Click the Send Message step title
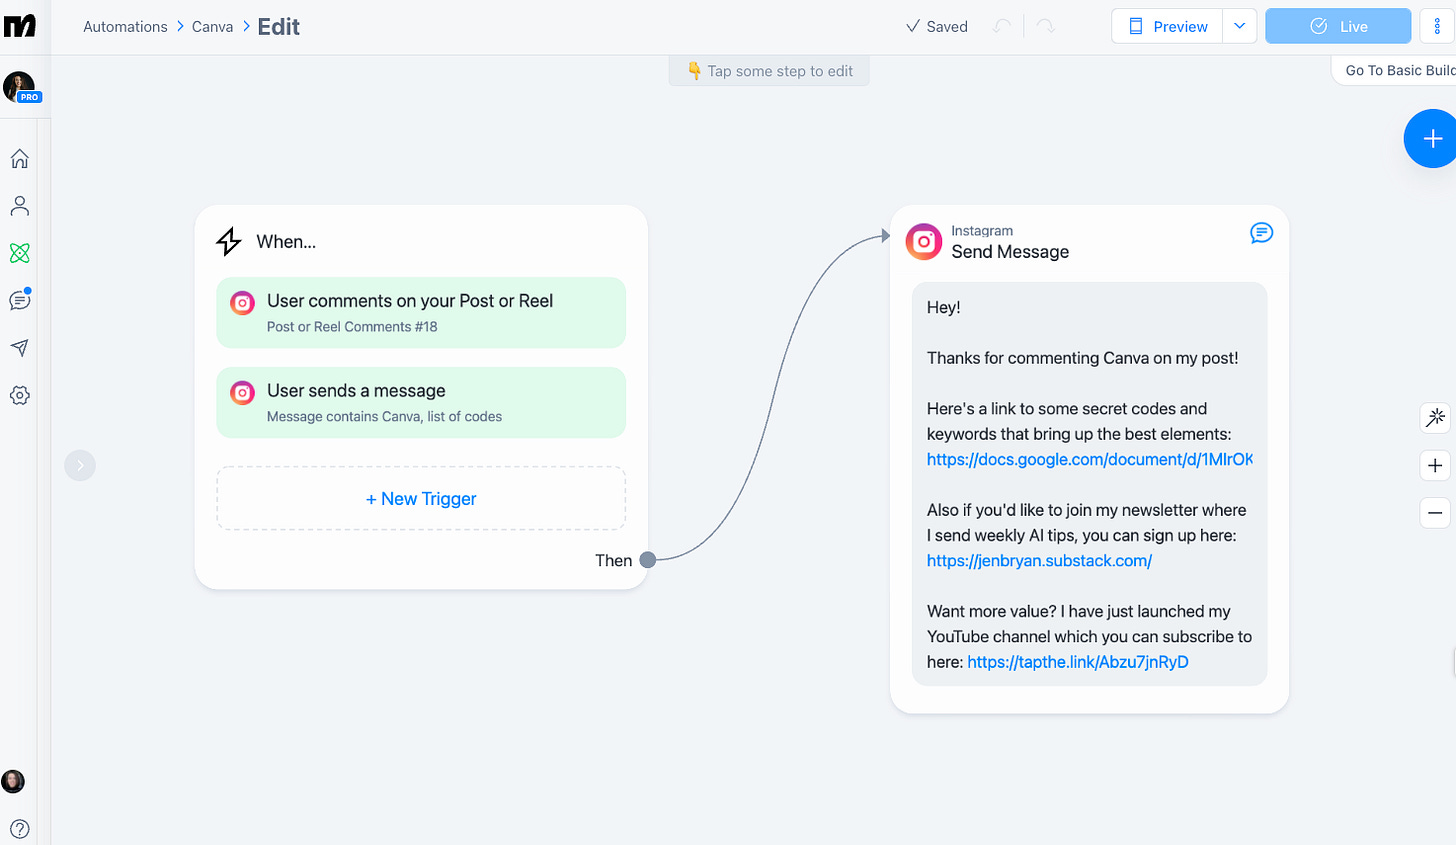The height and width of the screenshot is (845, 1456). click(x=1010, y=252)
